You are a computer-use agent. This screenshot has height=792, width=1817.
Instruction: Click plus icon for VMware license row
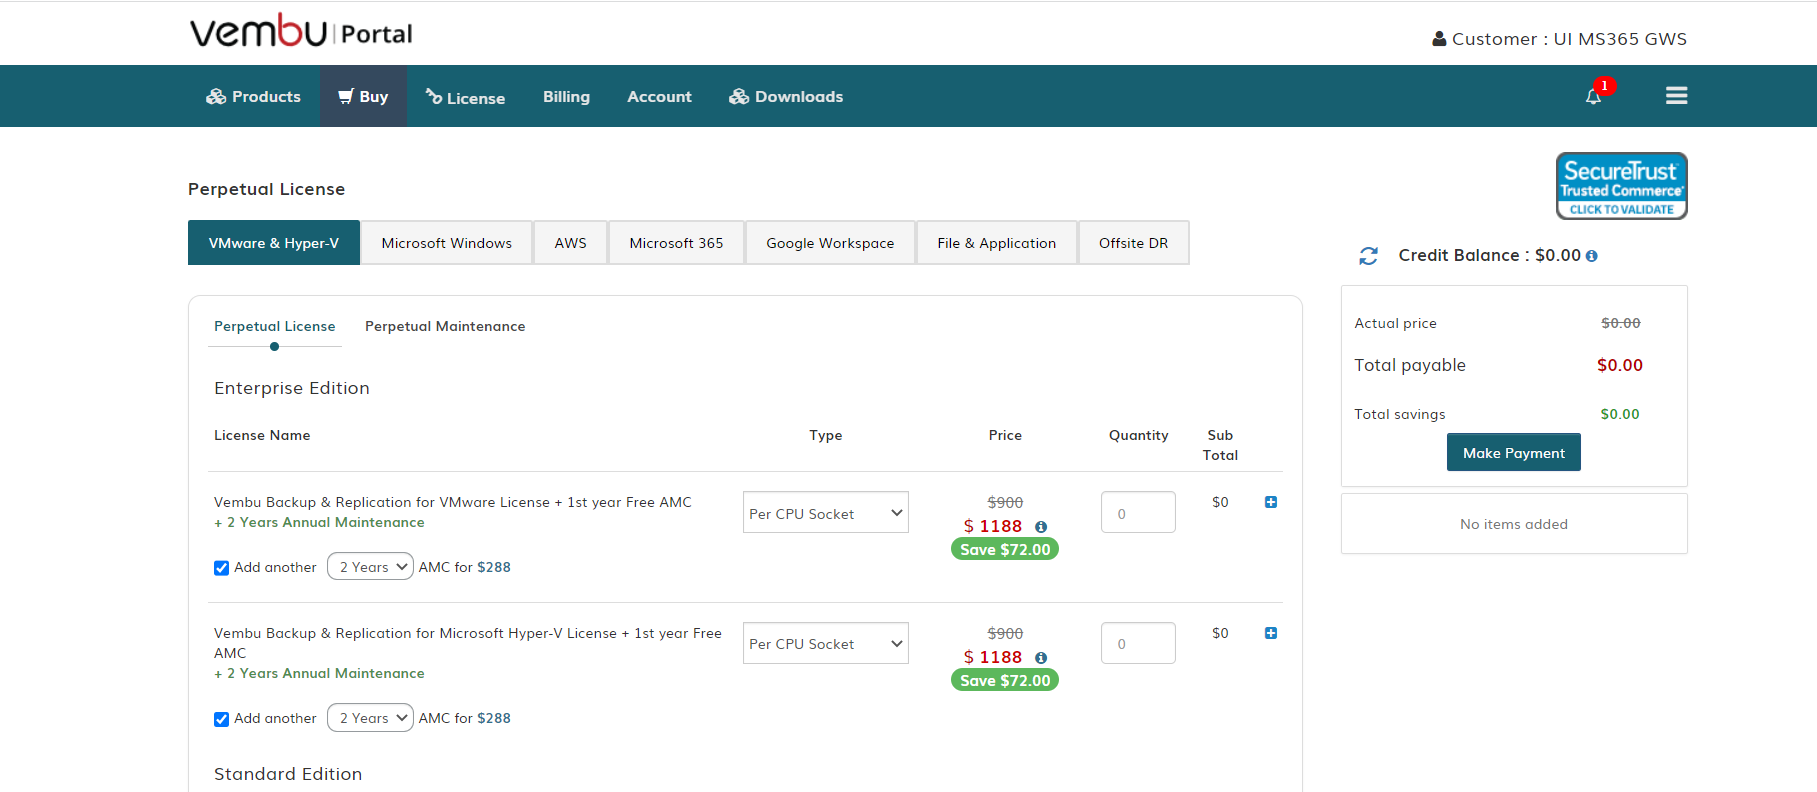[x=1271, y=502]
